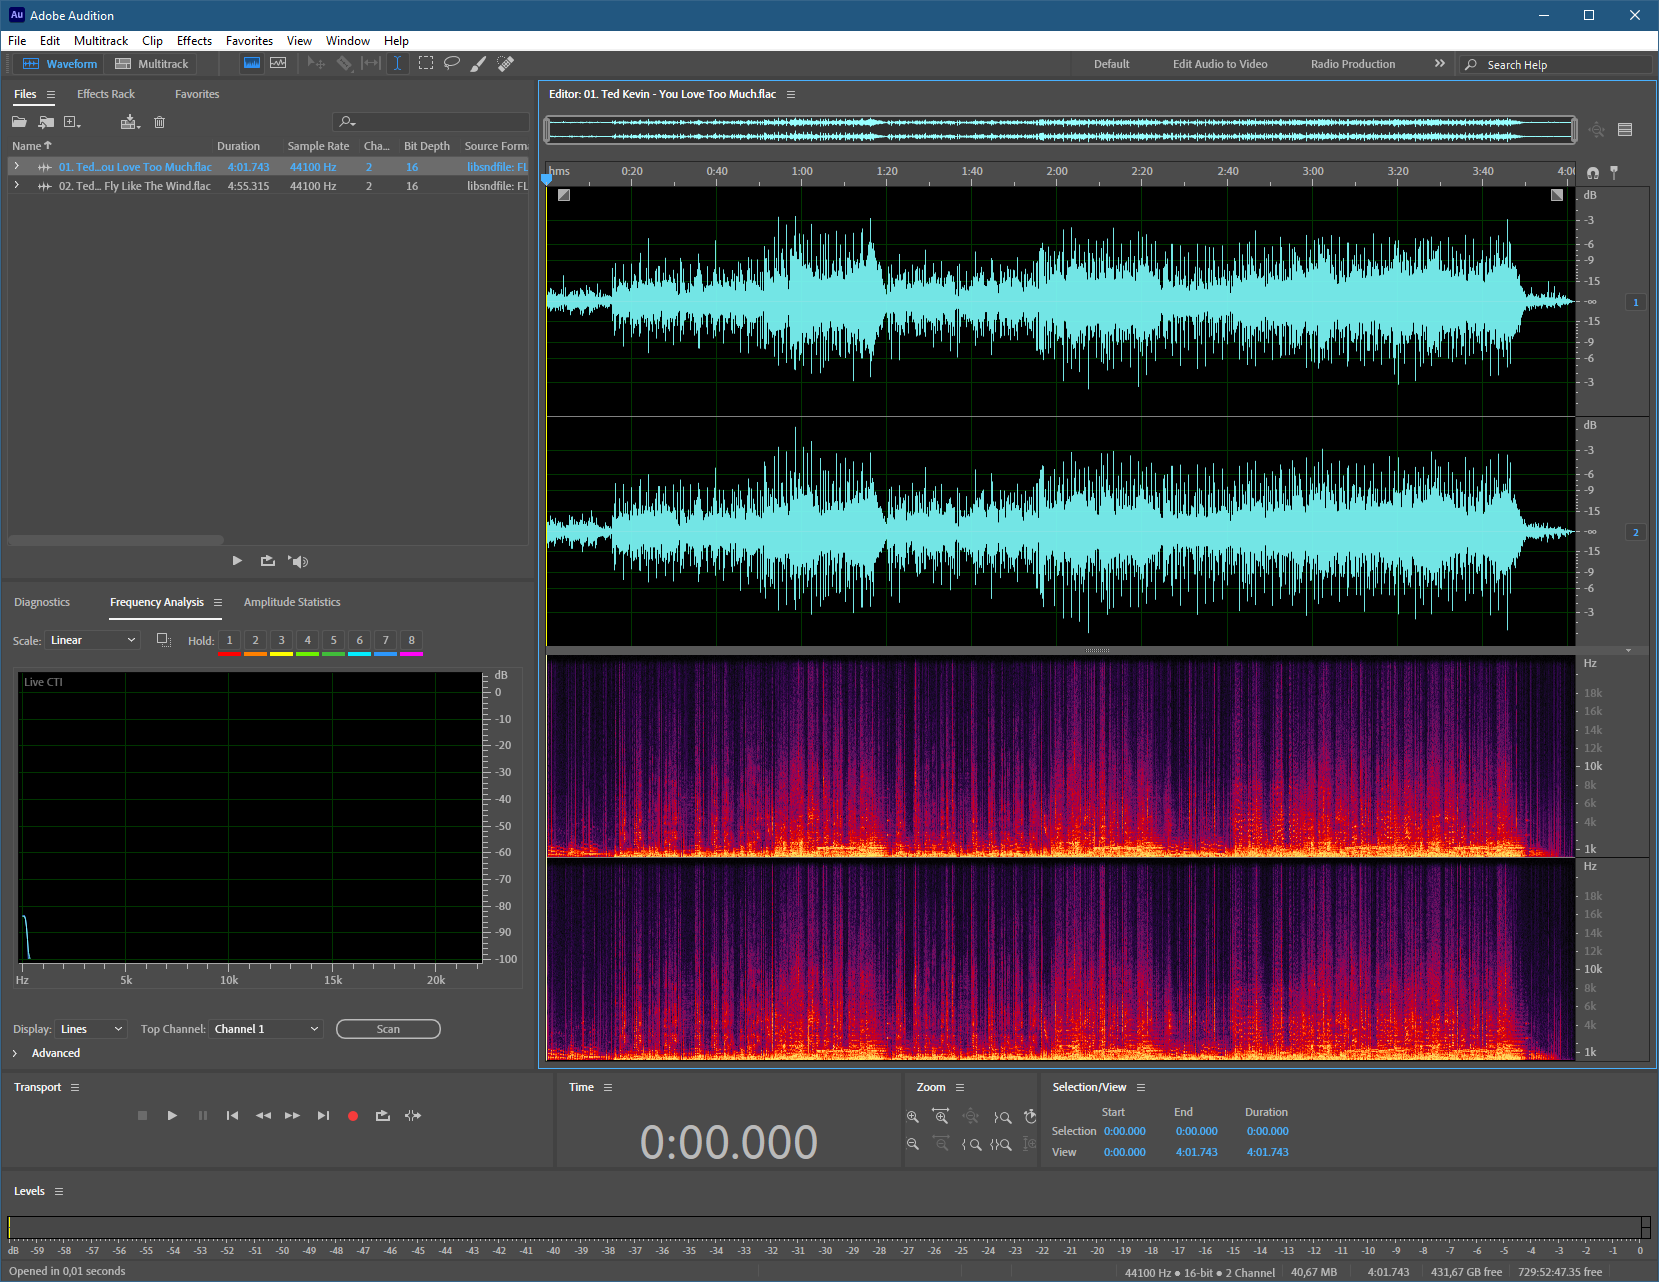Click the fade-out handle on the waveform
The width and height of the screenshot is (1659, 1282).
click(x=1557, y=195)
